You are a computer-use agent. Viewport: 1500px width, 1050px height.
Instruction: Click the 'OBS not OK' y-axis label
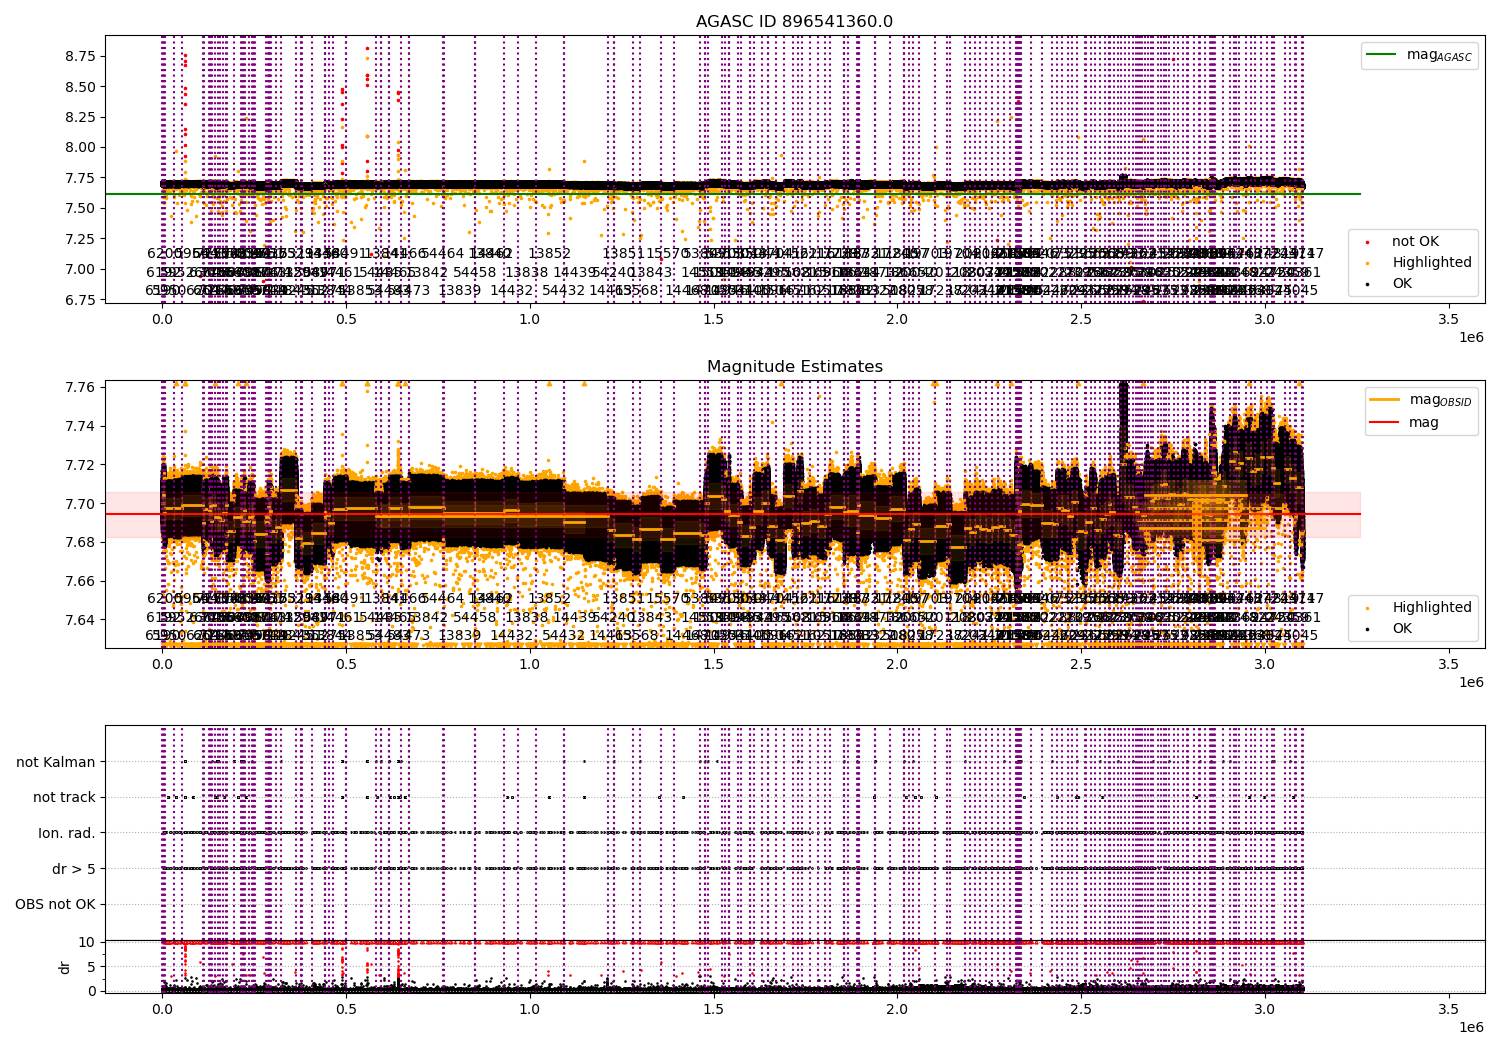(55, 905)
